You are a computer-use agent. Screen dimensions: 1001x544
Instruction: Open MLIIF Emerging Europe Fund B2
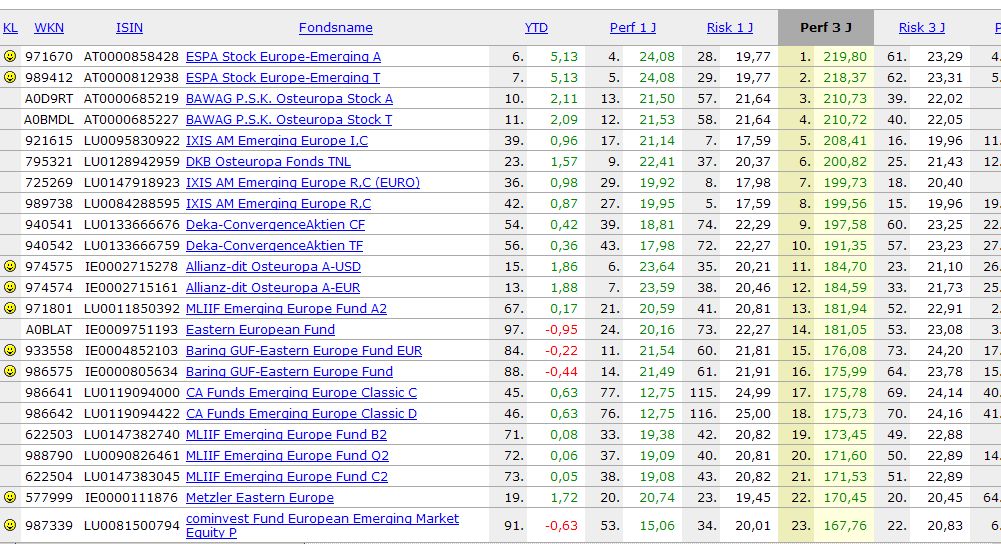point(287,435)
